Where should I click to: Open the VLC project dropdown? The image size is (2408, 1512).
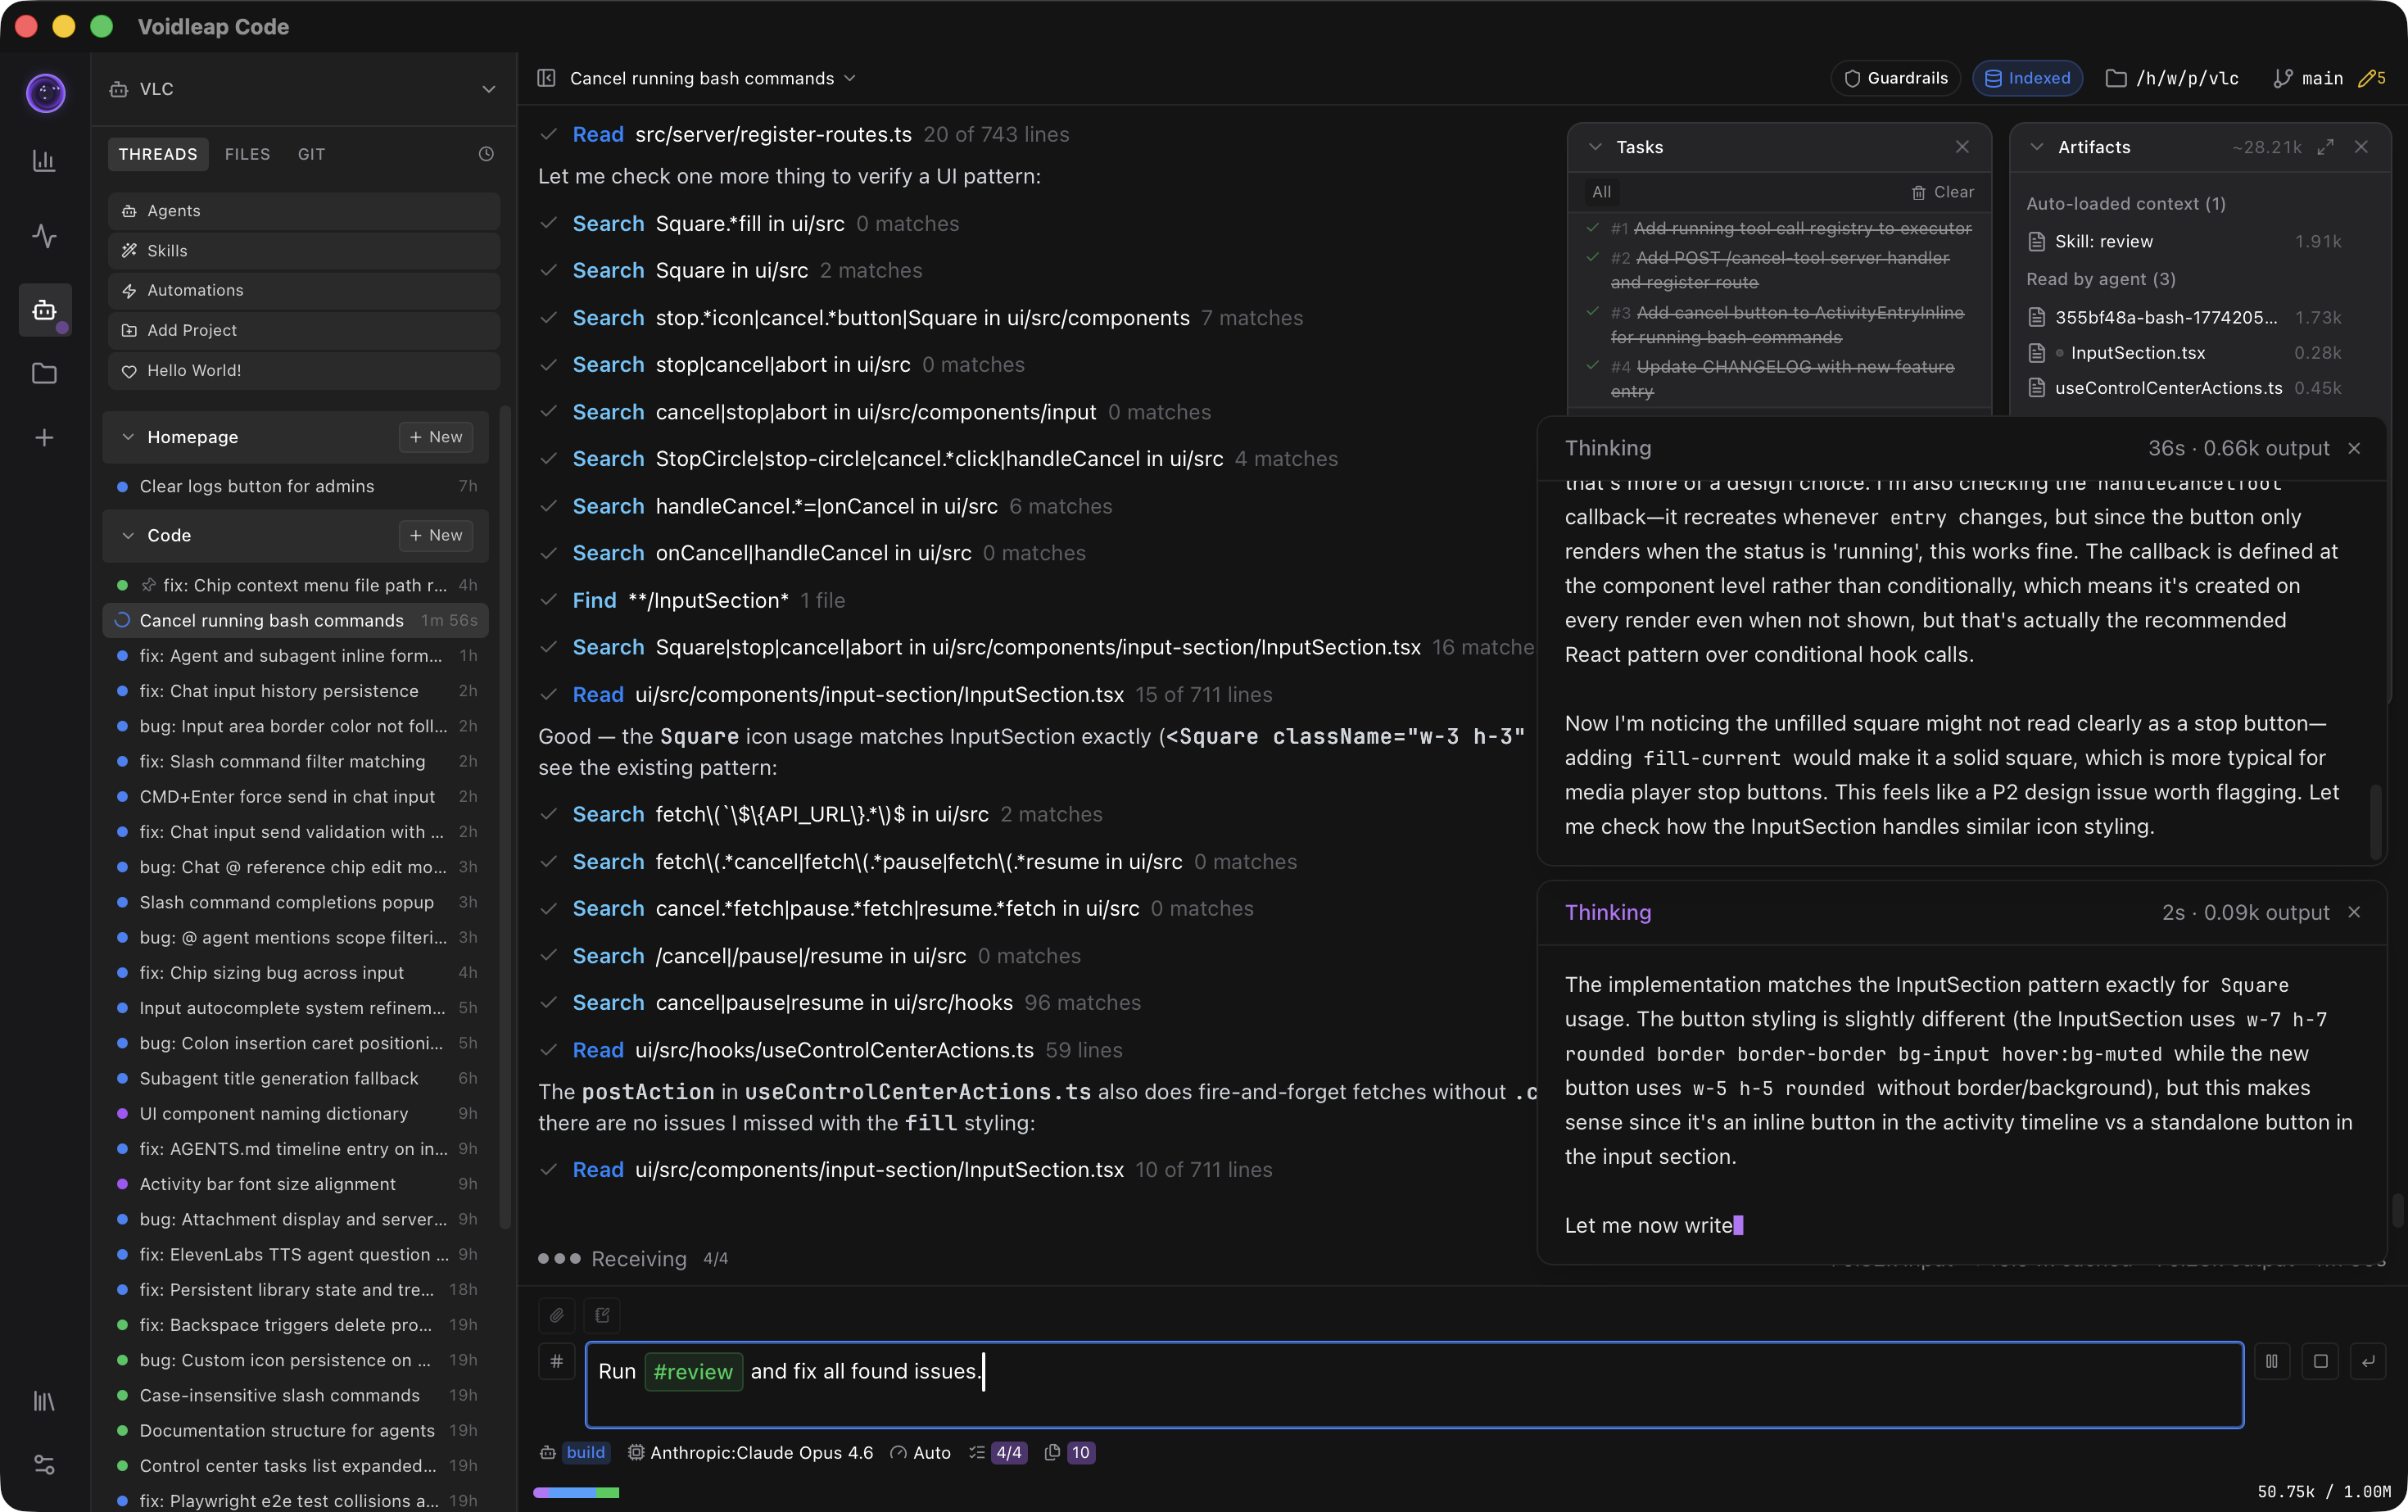pos(488,89)
